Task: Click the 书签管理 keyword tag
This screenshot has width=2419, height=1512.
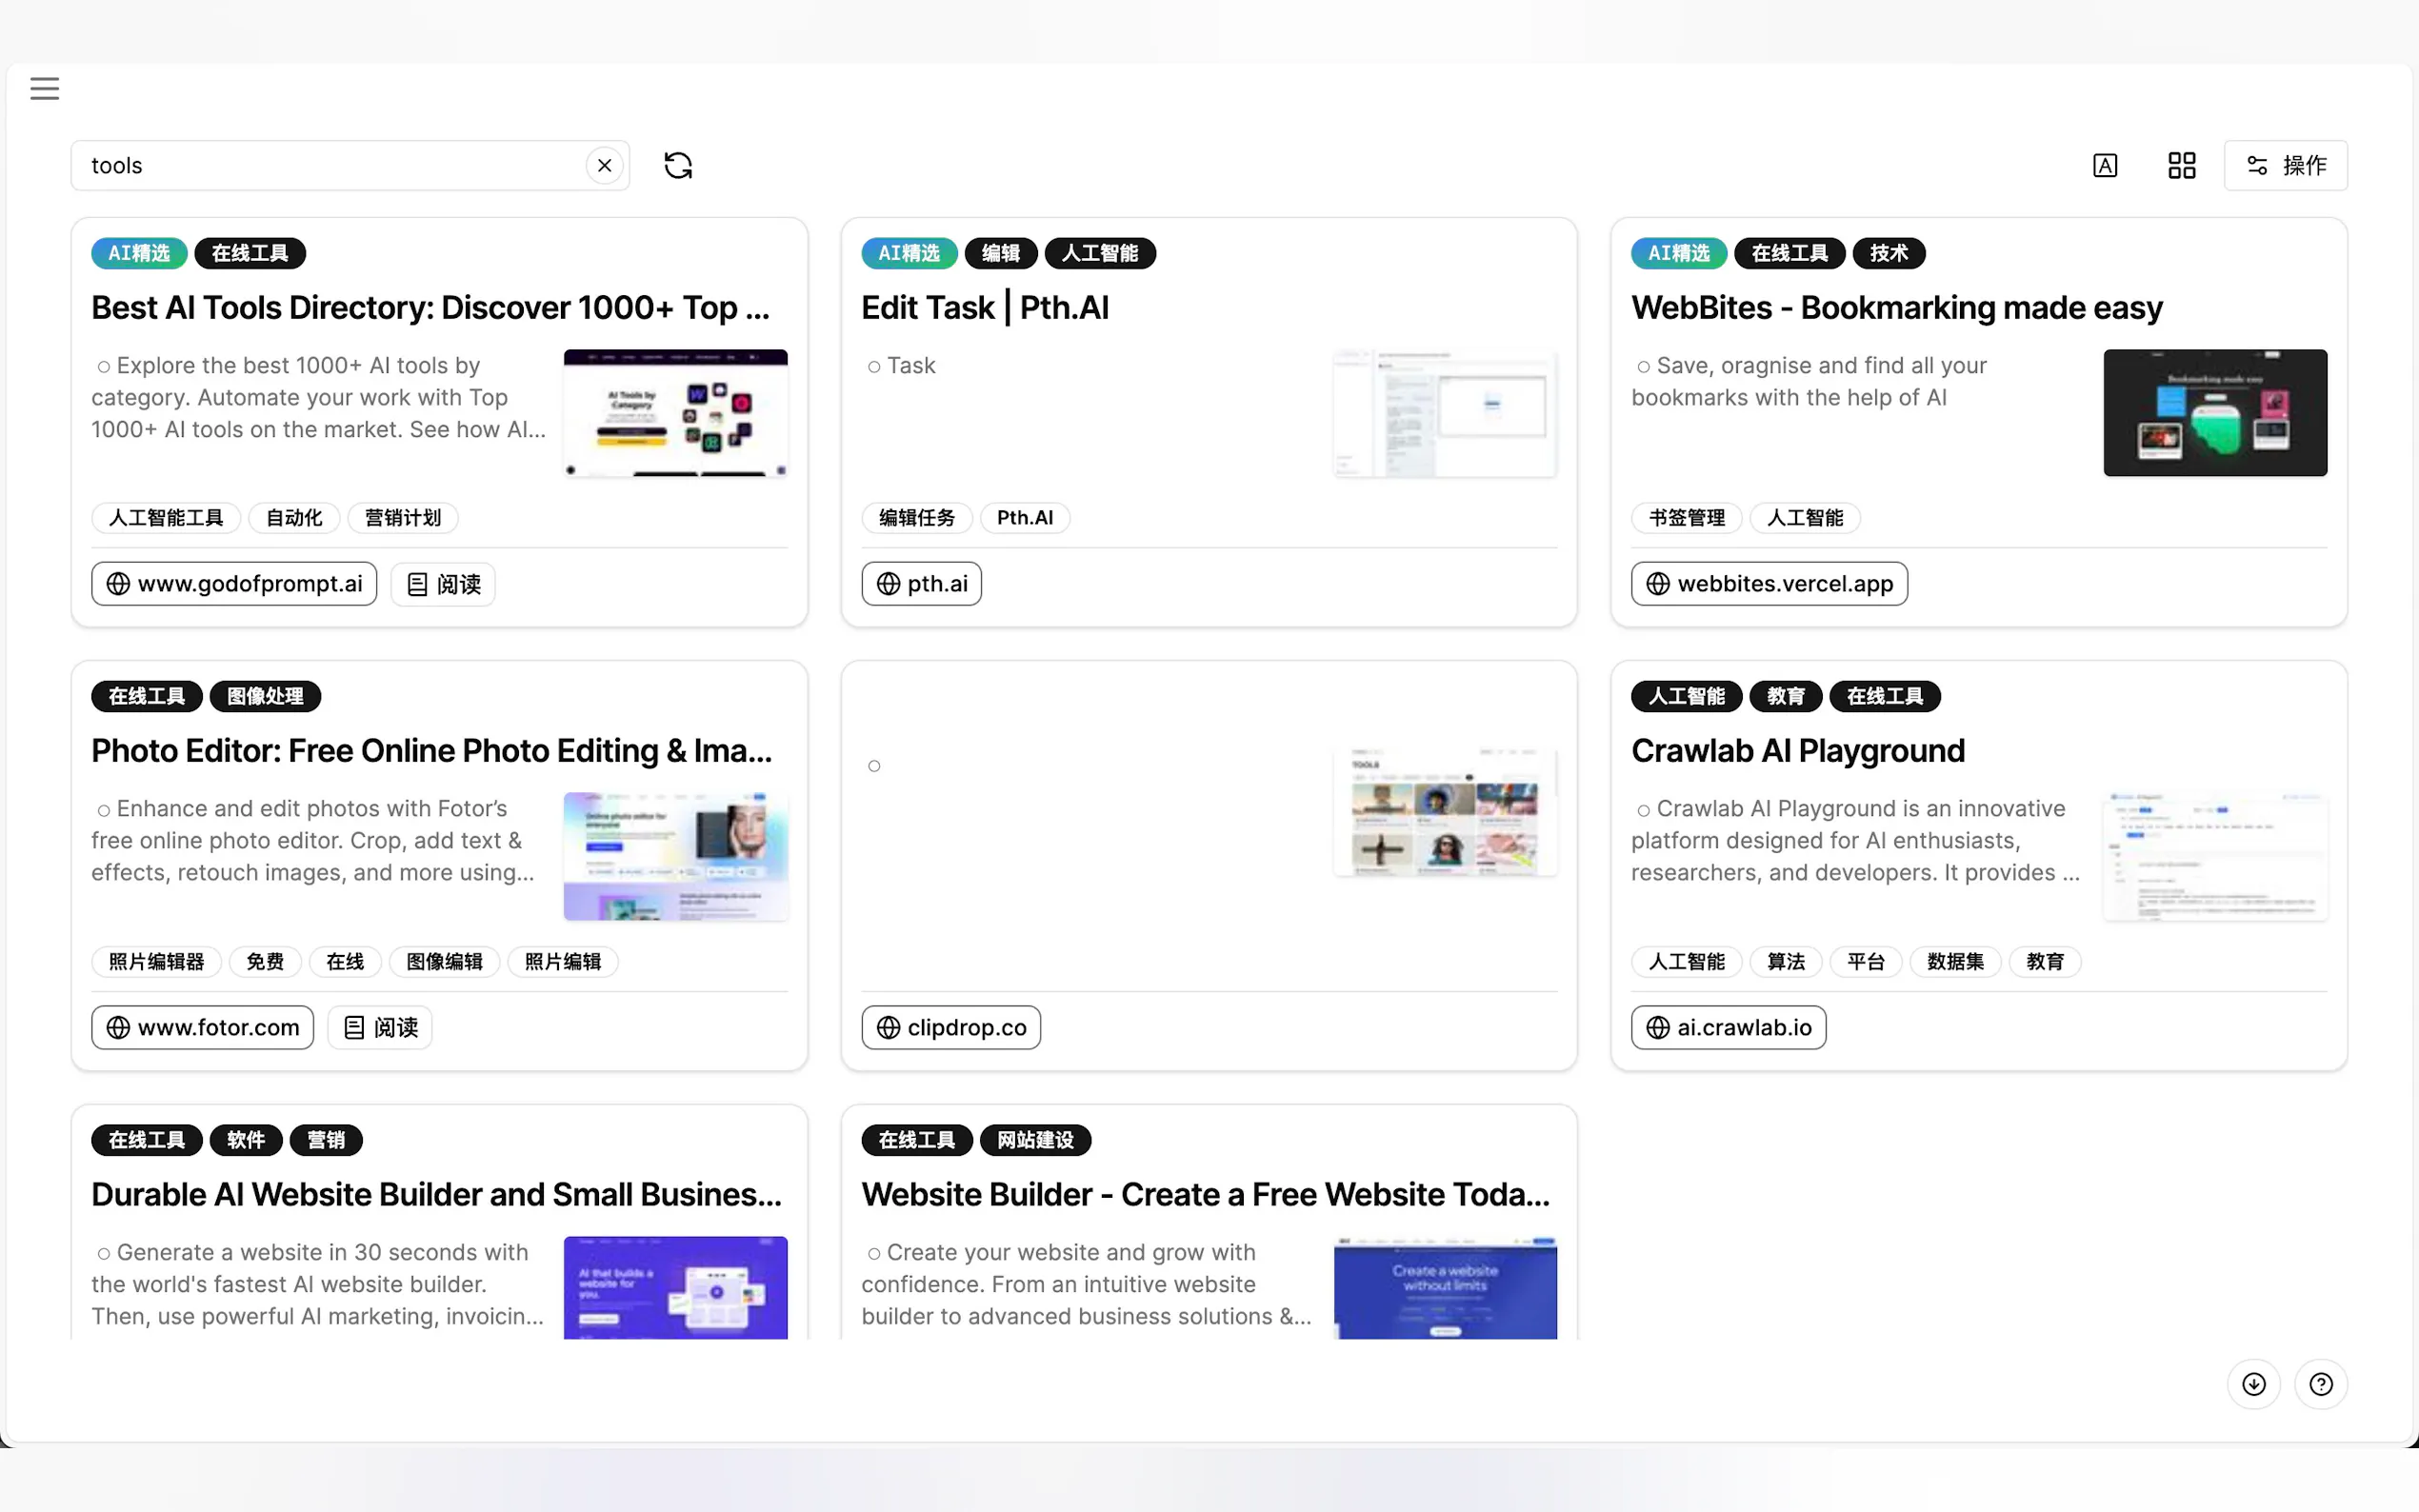Action: click(x=1686, y=517)
